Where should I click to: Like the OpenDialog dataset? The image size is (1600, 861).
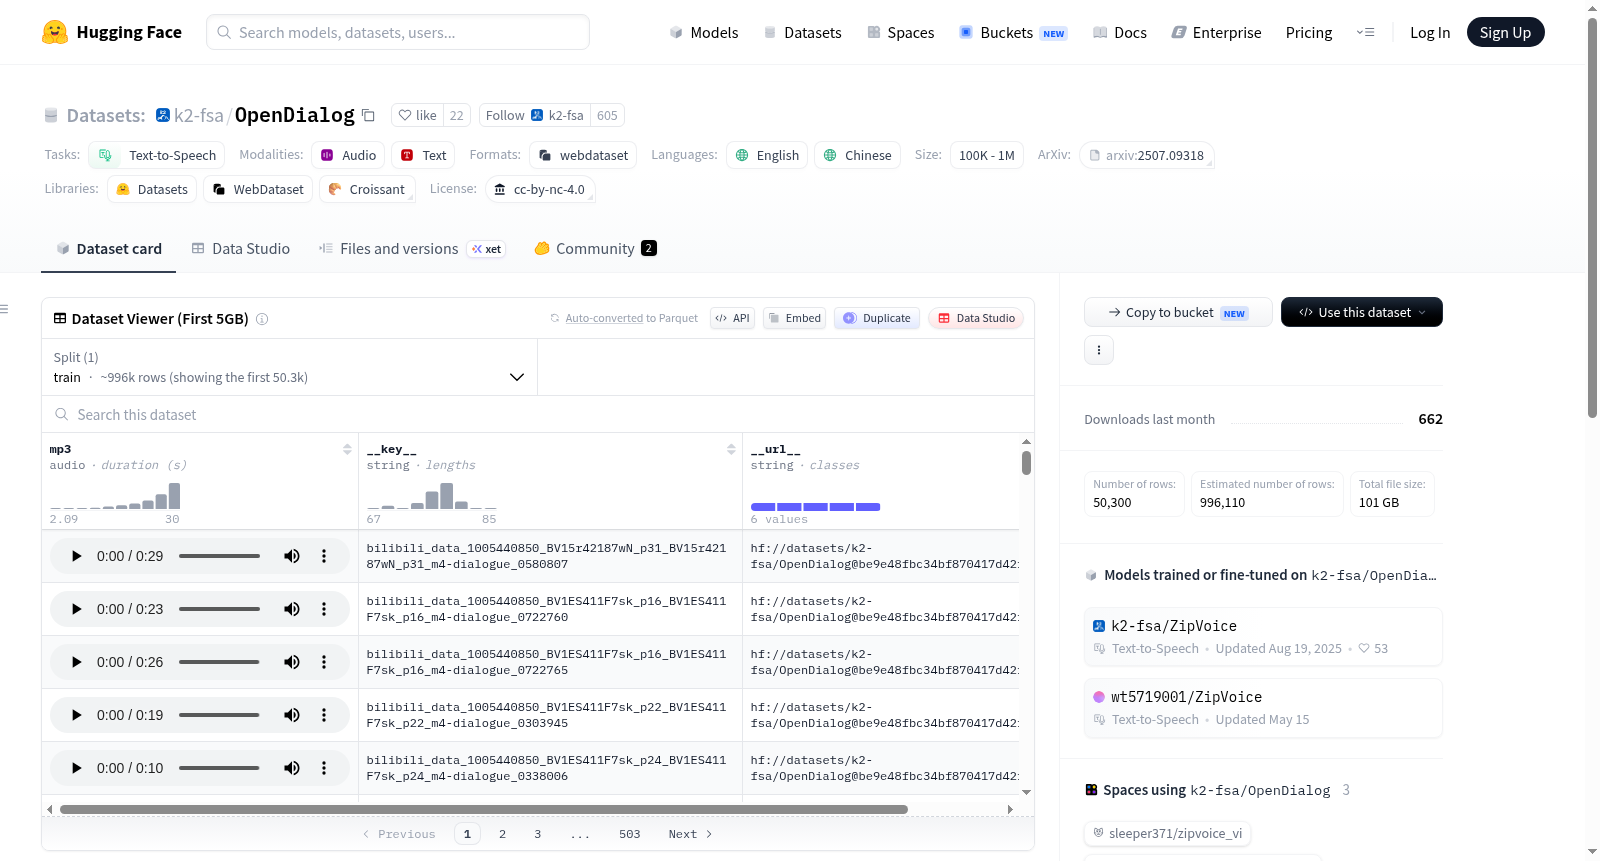tap(418, 115)
